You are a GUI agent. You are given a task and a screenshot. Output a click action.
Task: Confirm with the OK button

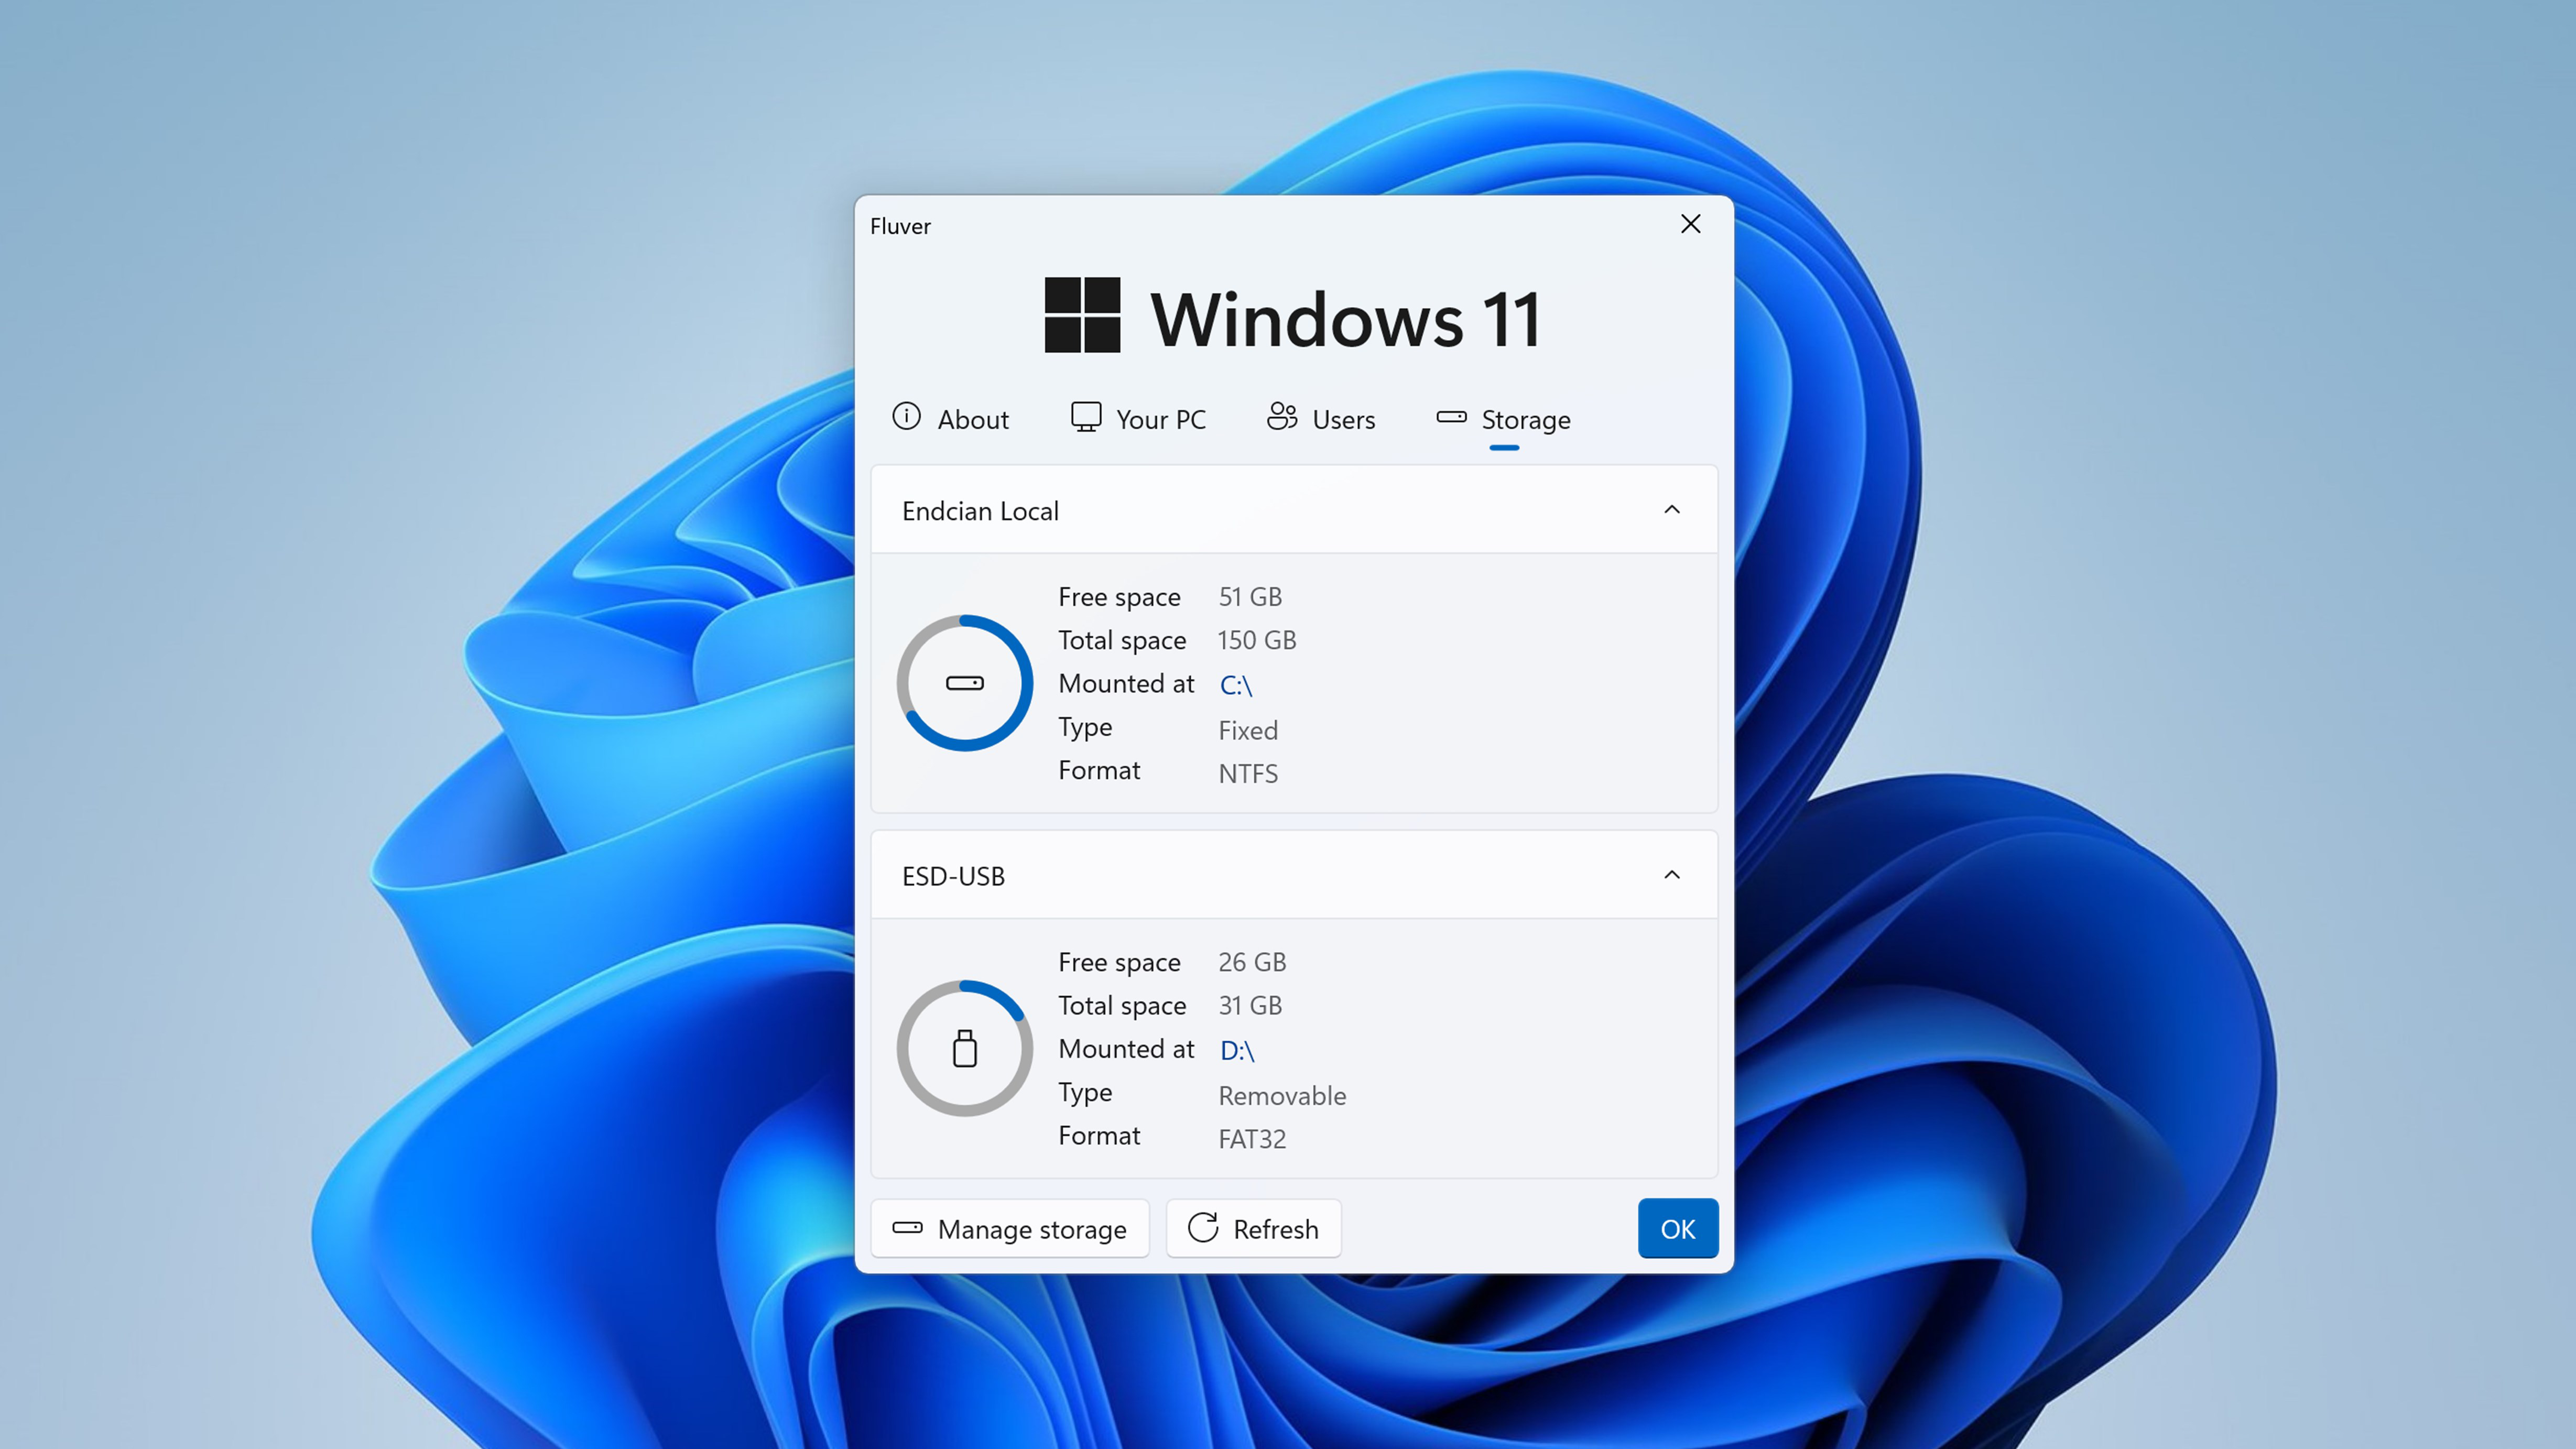(x=1678, y=1229)
